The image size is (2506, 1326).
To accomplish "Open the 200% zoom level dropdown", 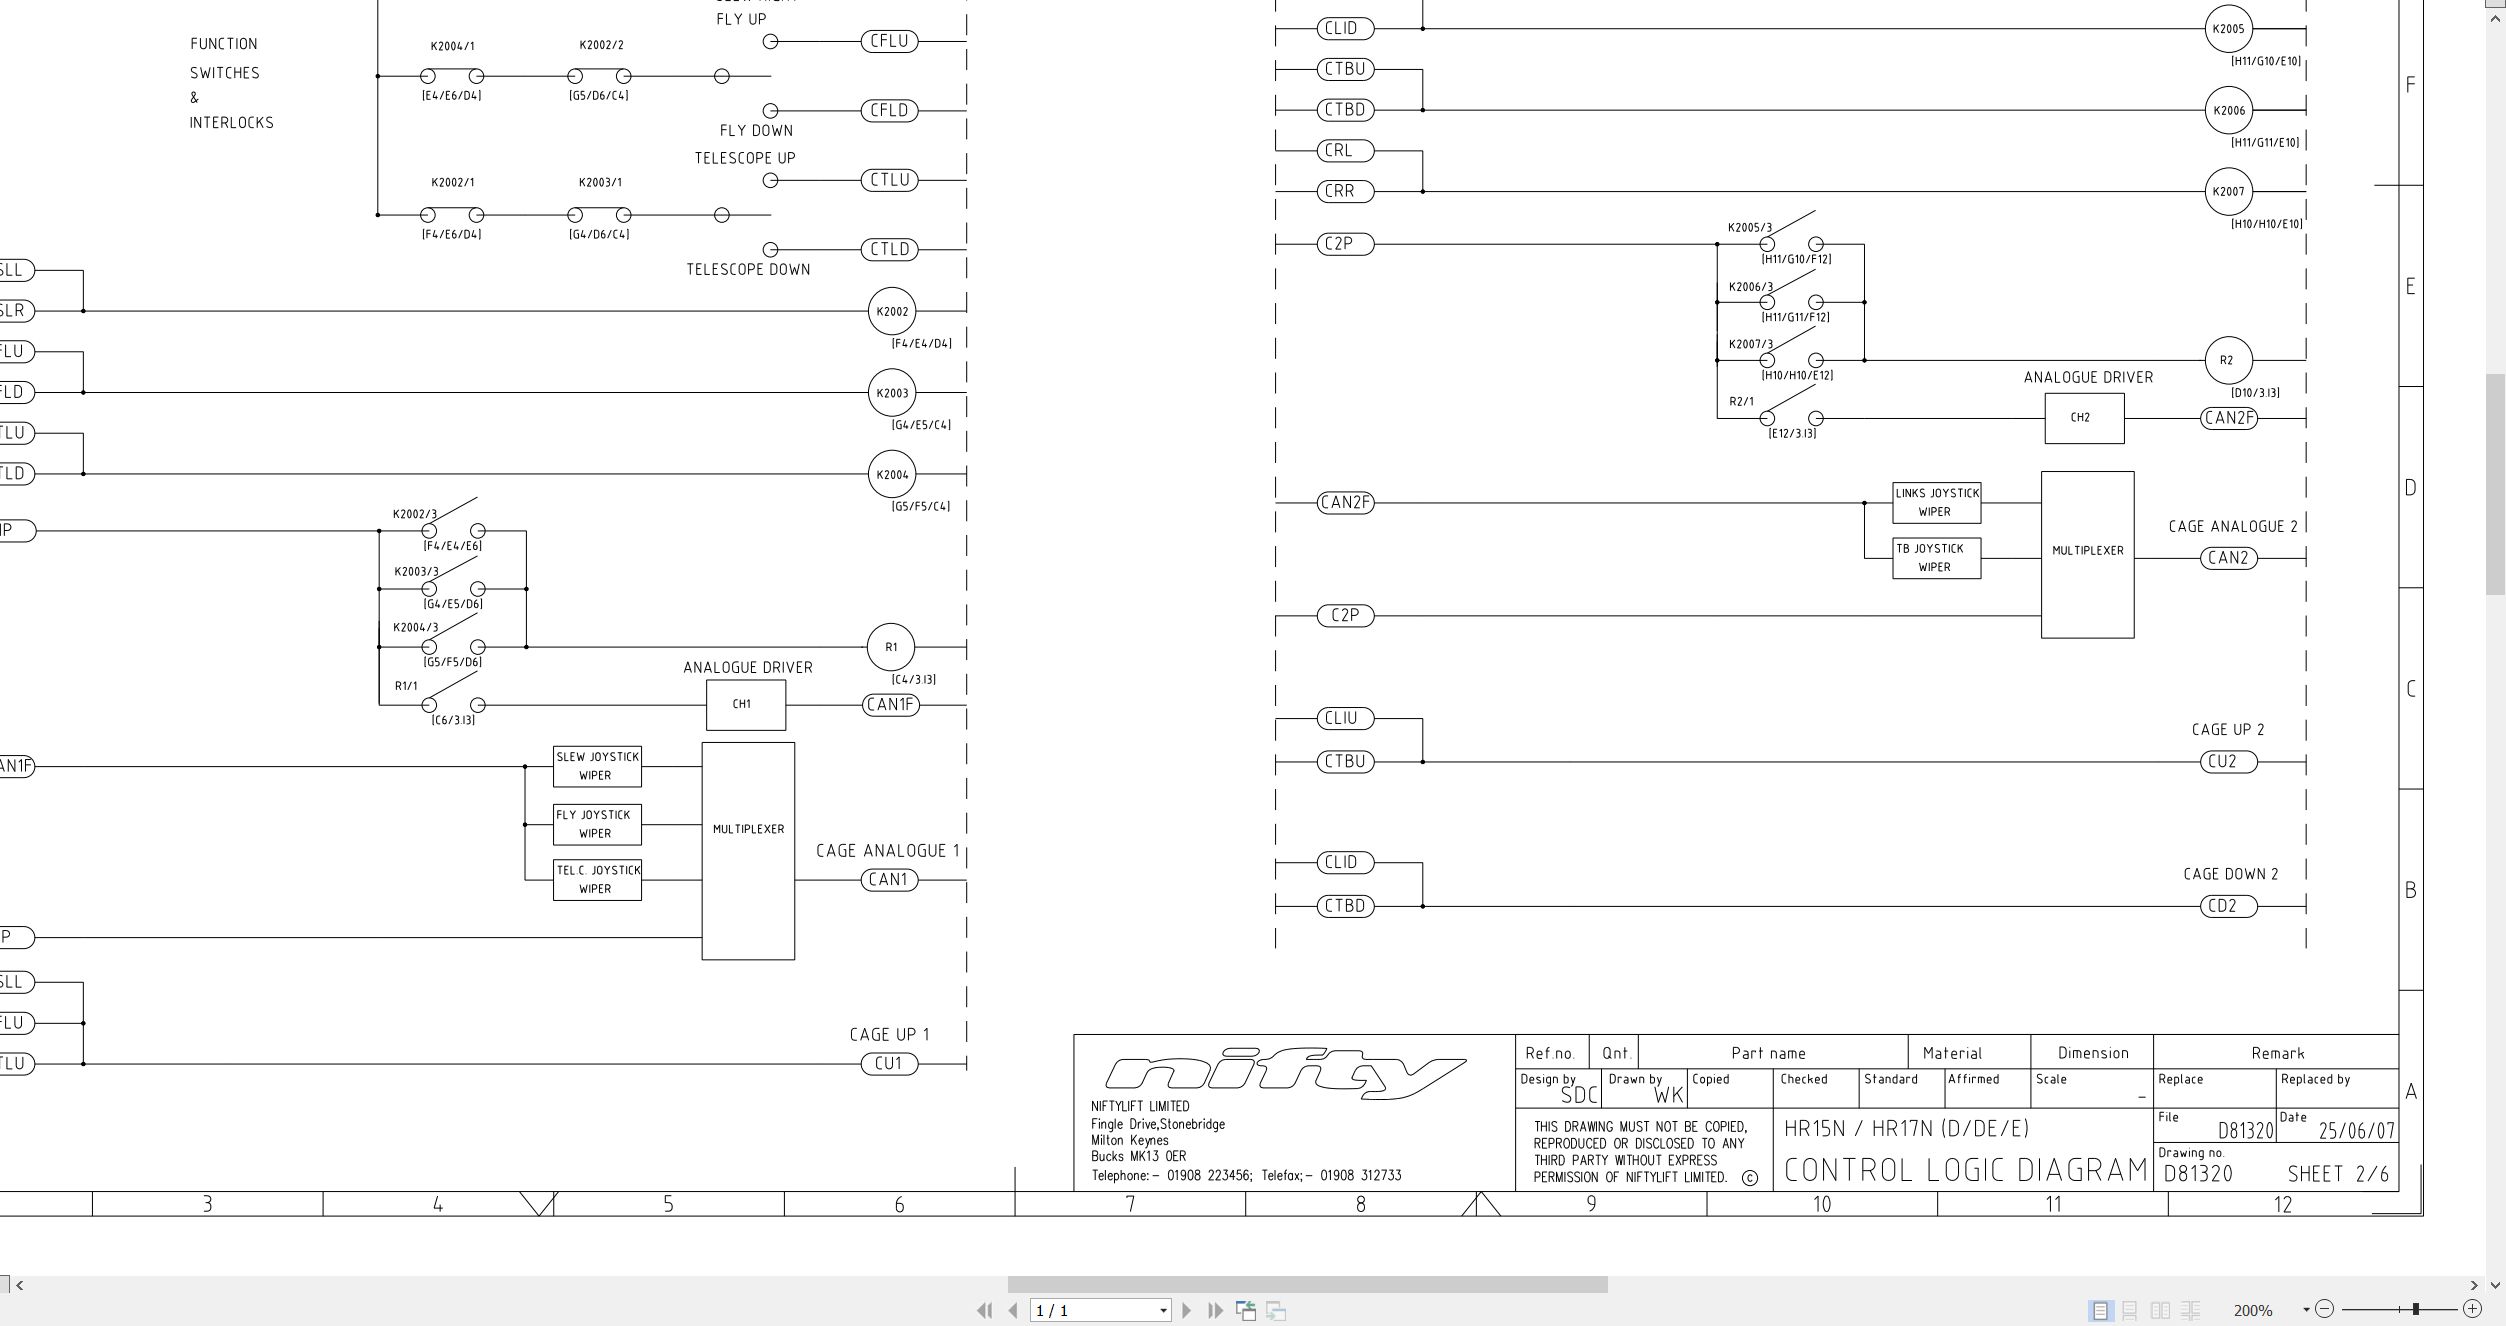I will pos(2306,1310).
